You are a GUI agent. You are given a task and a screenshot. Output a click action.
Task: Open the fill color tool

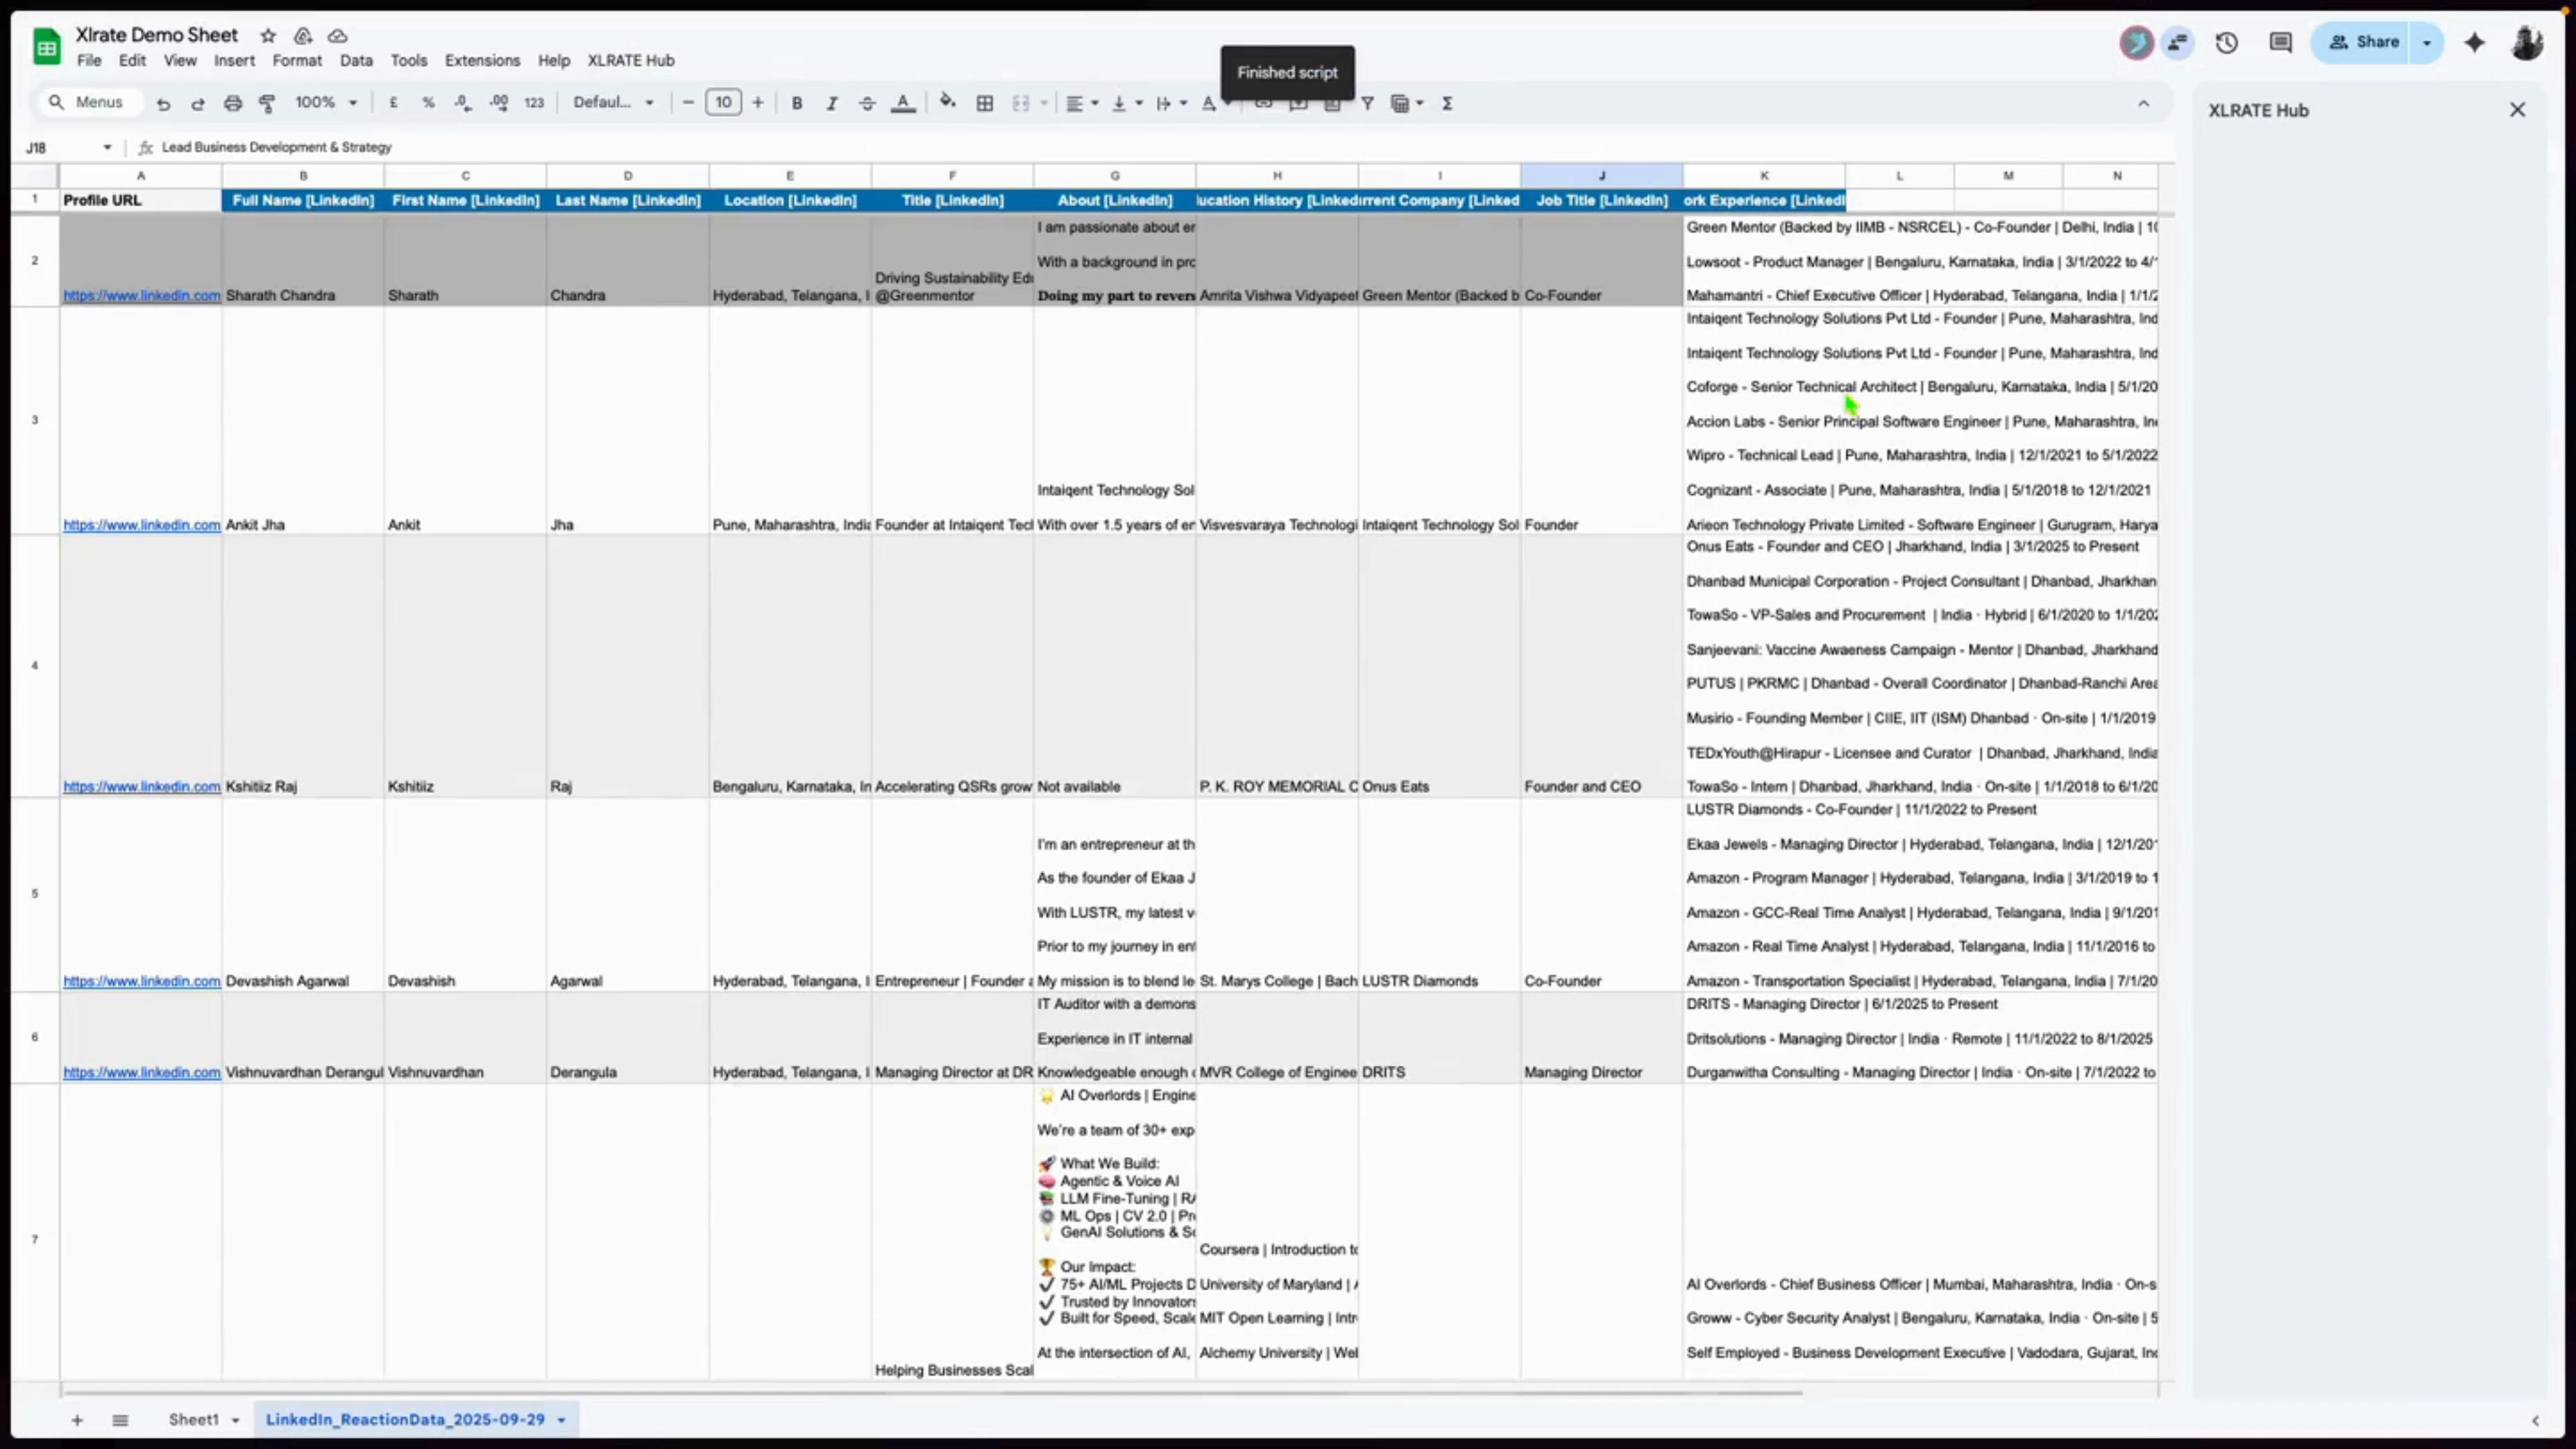click(947, 102)
